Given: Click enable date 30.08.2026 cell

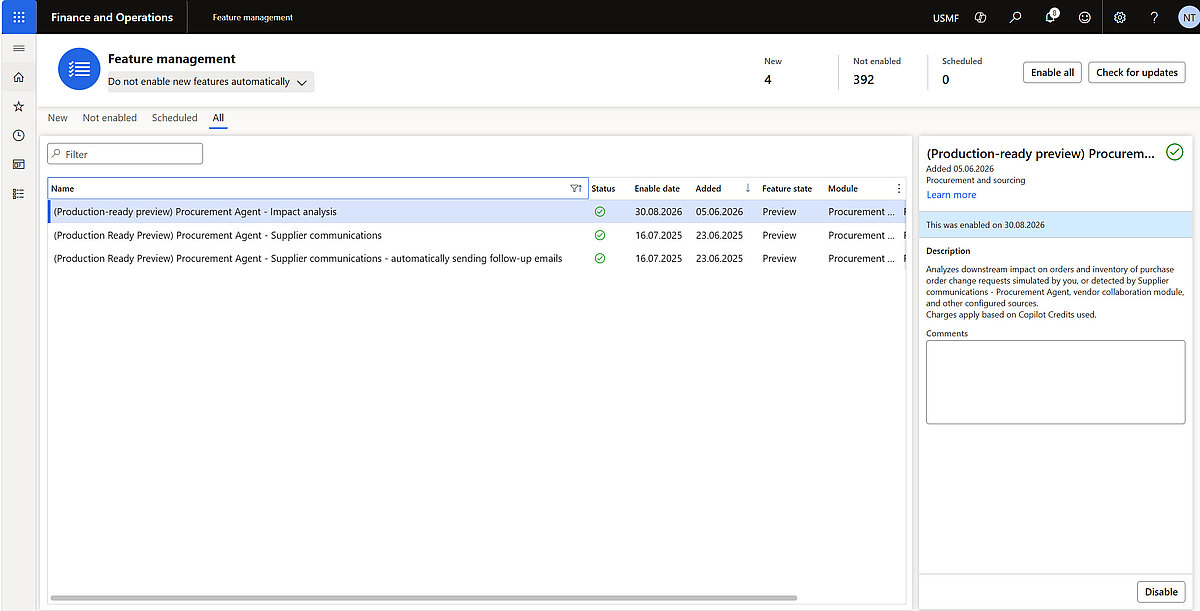Looking at the screenshot, I should coord(658,212).
